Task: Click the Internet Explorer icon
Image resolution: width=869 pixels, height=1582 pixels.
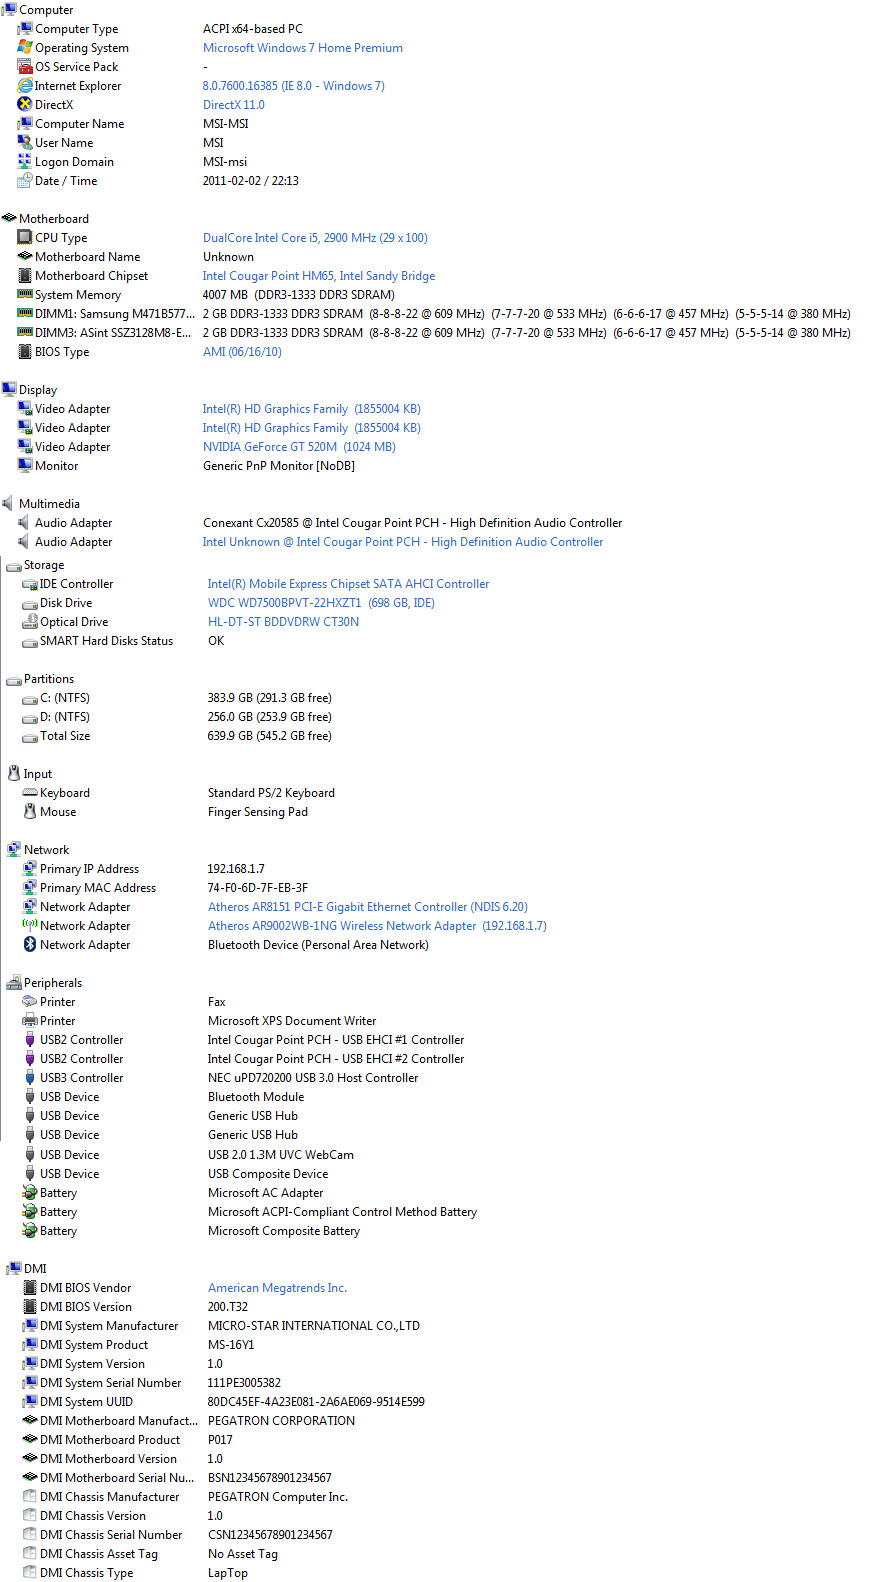Action: (x=25, y=86)
